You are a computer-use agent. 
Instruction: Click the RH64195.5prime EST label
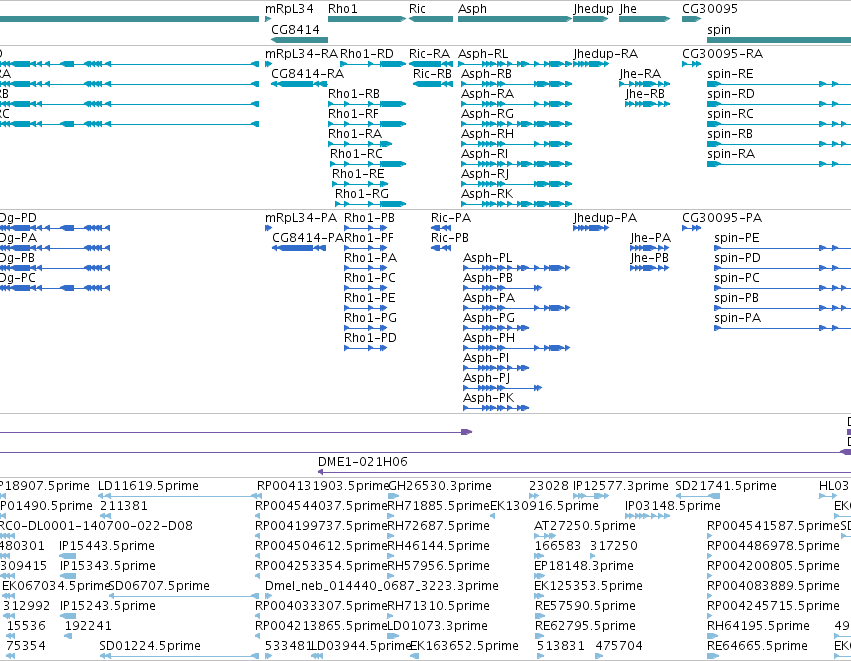(758, 626)
